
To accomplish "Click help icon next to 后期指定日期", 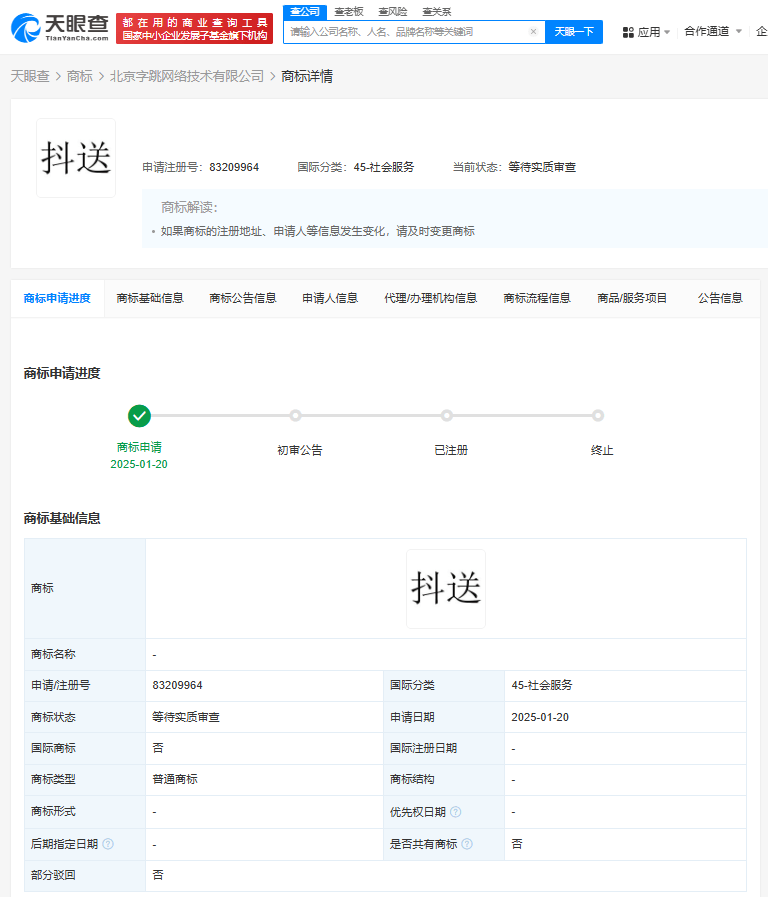I will 108,844.
